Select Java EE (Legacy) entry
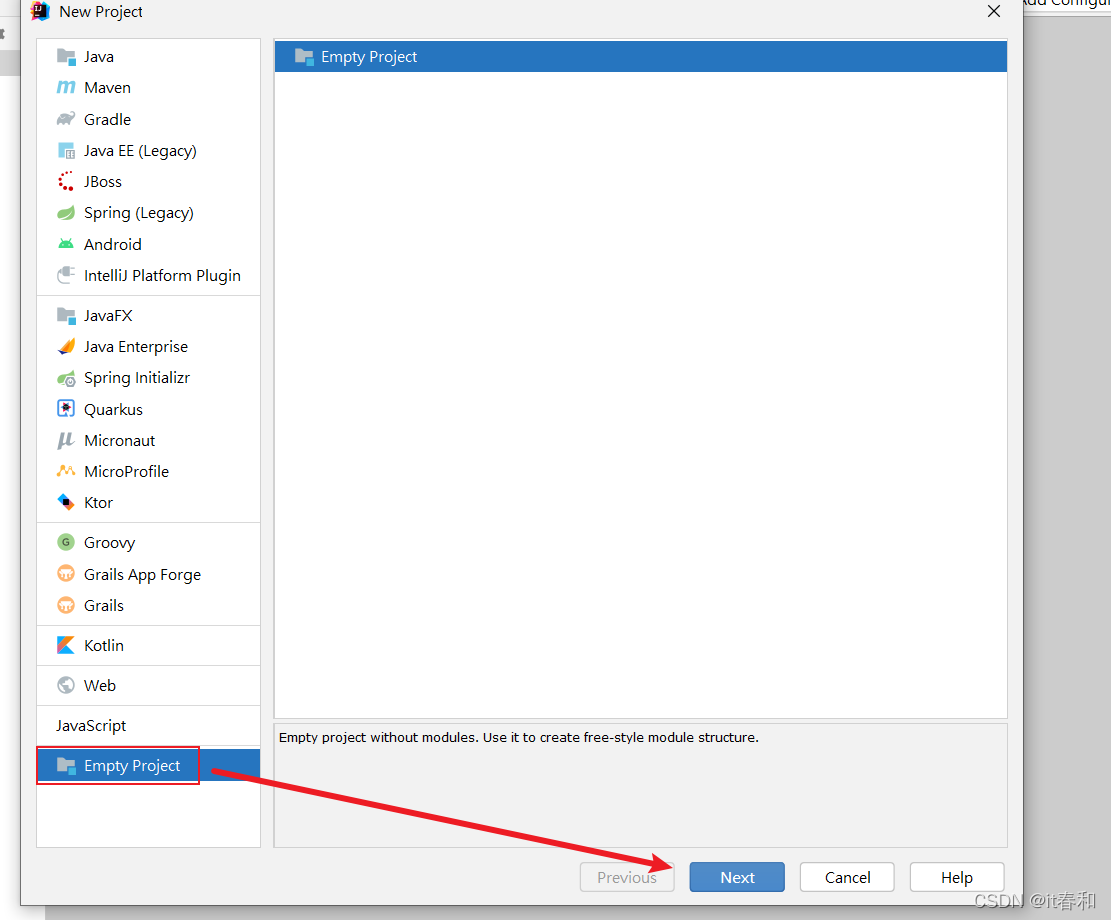Image resolution: width=1111 pixels, height=920 pixels. pos(148,150)
